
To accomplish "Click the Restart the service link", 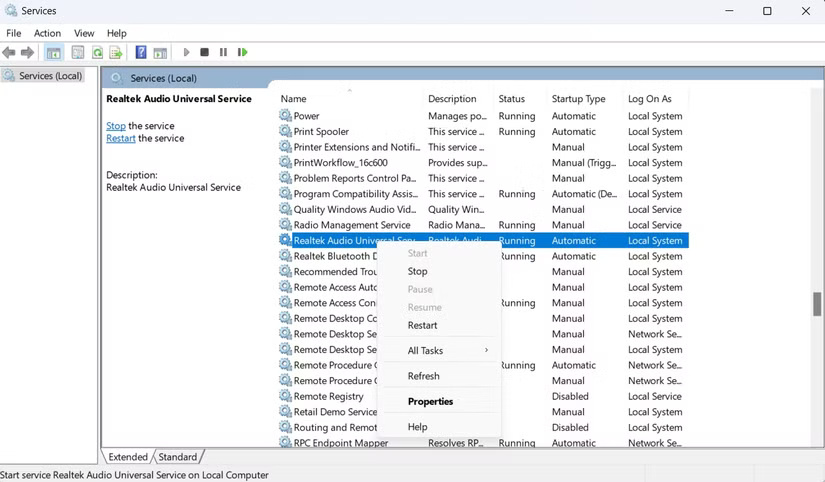I will [x=120, y=139].
